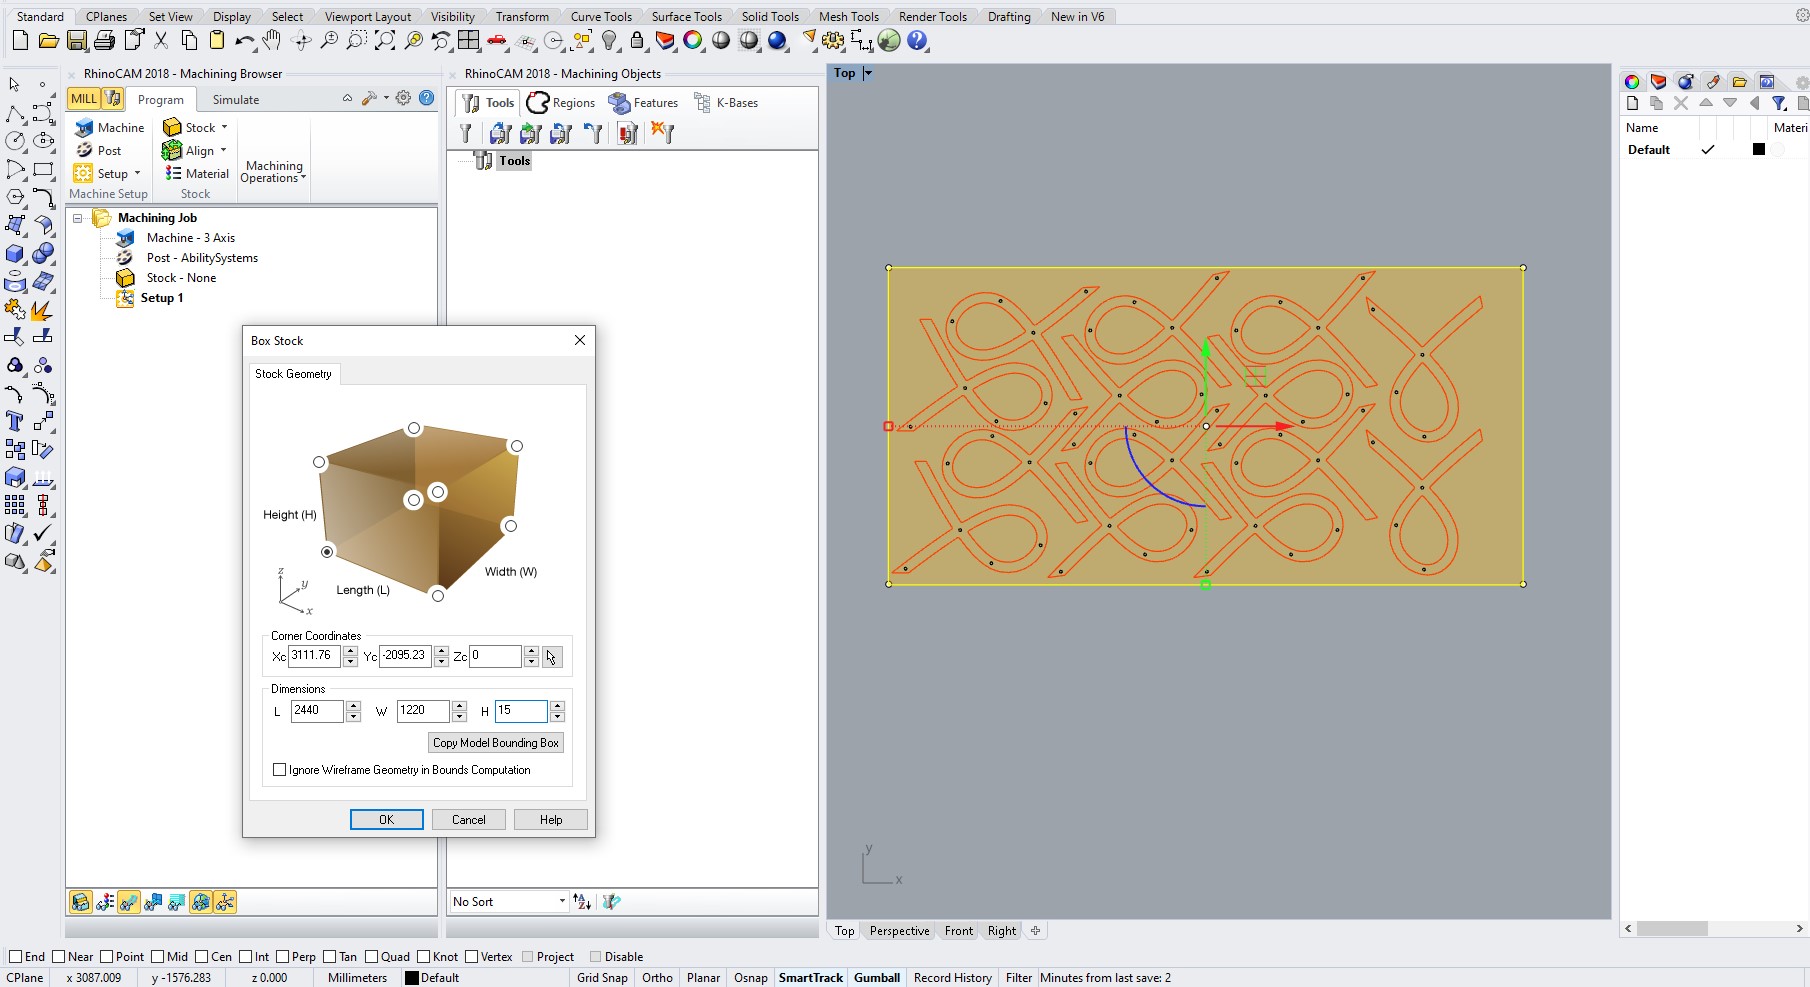This screenshot has height=987, width=1810.
Task: Enable the Near osnap checkbox
Action: (x=58, y=957)
